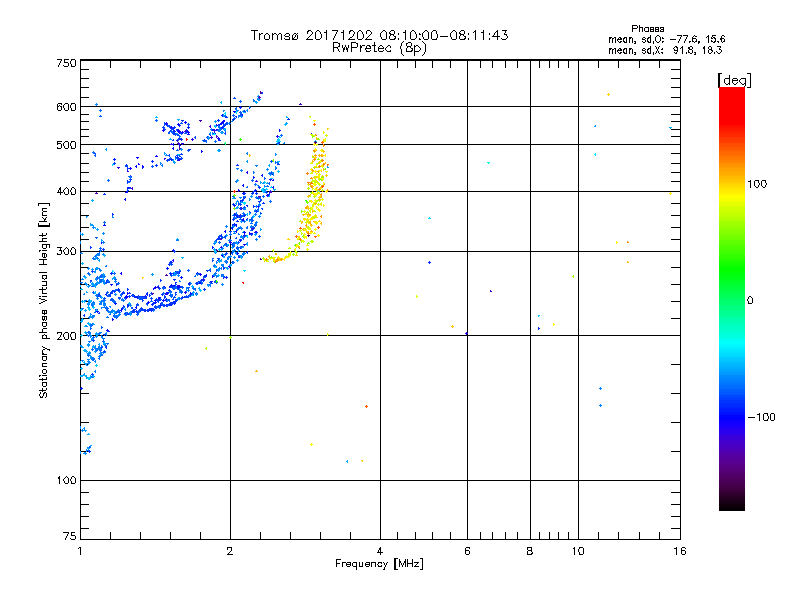Click the colorbar tick label '-100'
The width and height of the screenshot is (800, 600).
(x=762, y=417)
